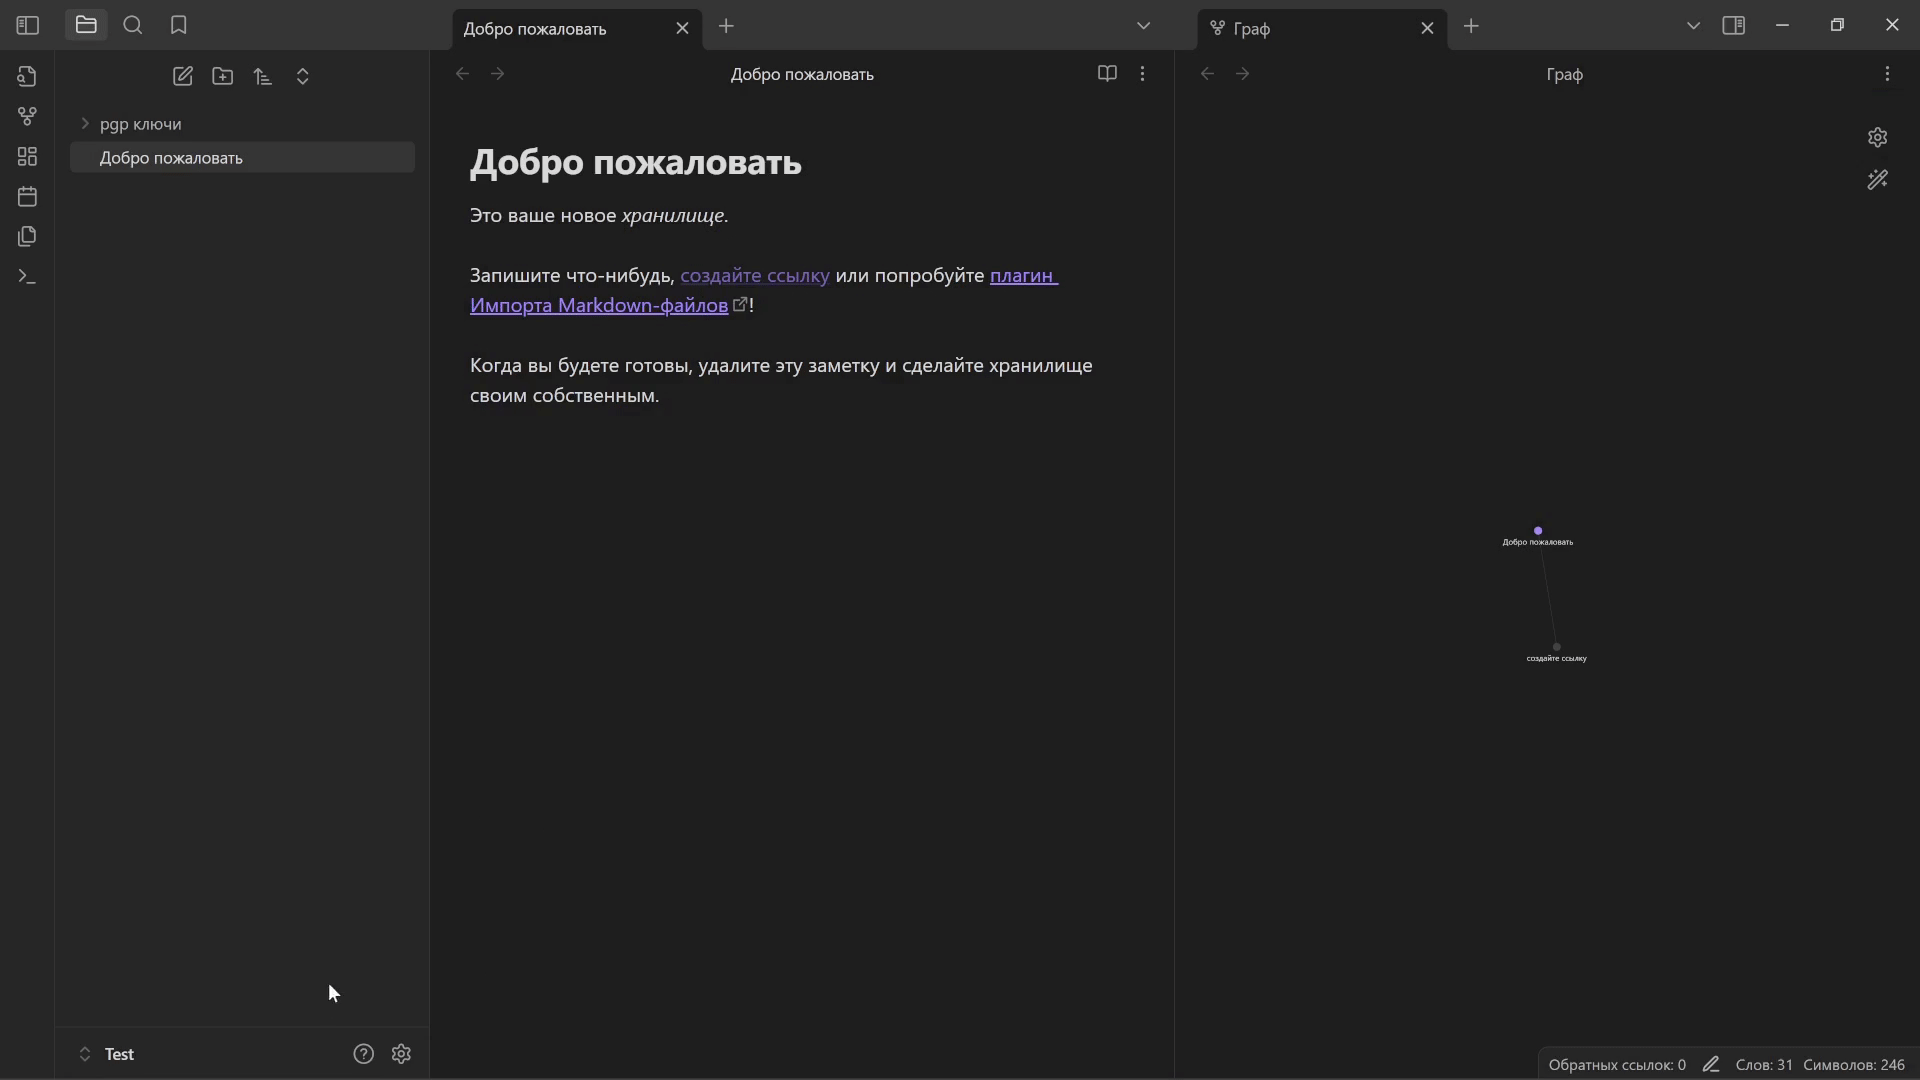The width and height of the screenshot is (1920, 1080).
Task: Open command palette terminal icon
Action: pos(27,277)
